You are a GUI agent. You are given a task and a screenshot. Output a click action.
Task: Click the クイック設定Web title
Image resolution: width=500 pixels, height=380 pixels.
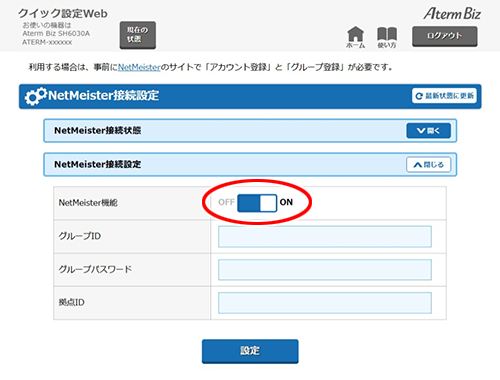(63, 14)
